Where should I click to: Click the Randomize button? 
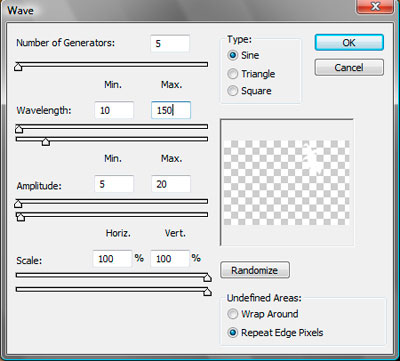pyautogui.click(x=255, y=270)
